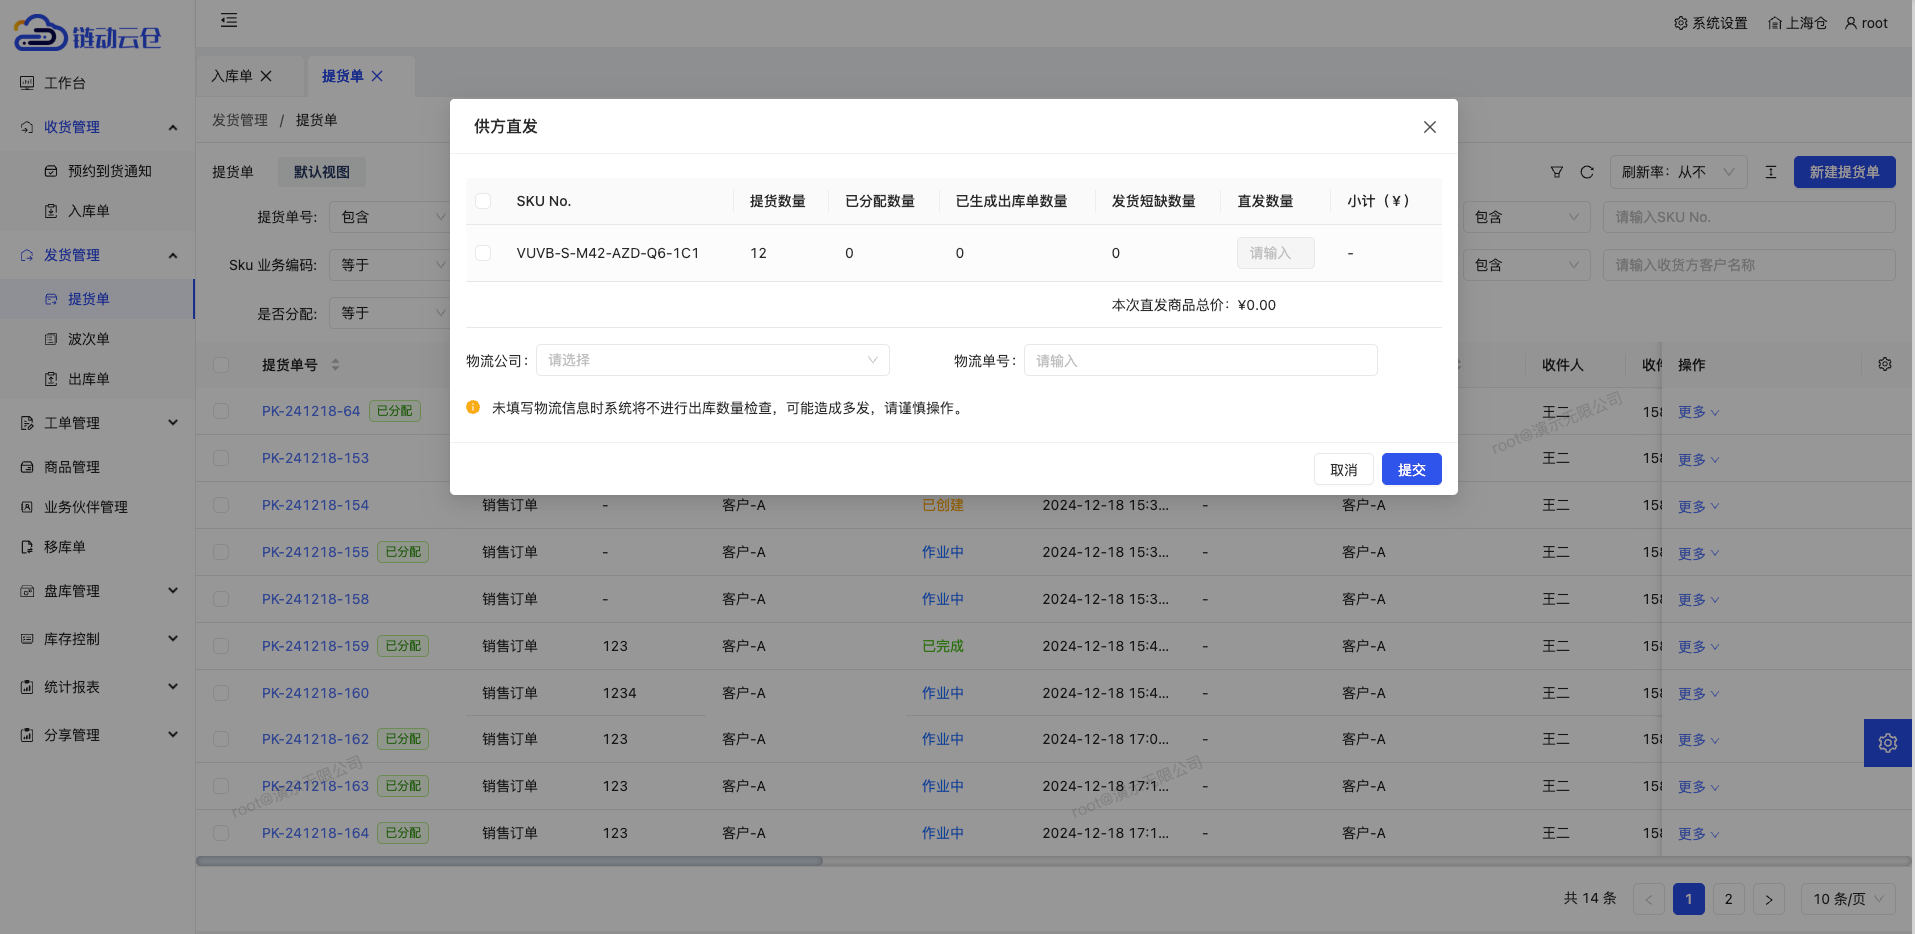The width and height of the screenshot is (1915, 934).
Task: Toggle the select-all checkbox in the SKU table header
Action: (x=483, y=201)
